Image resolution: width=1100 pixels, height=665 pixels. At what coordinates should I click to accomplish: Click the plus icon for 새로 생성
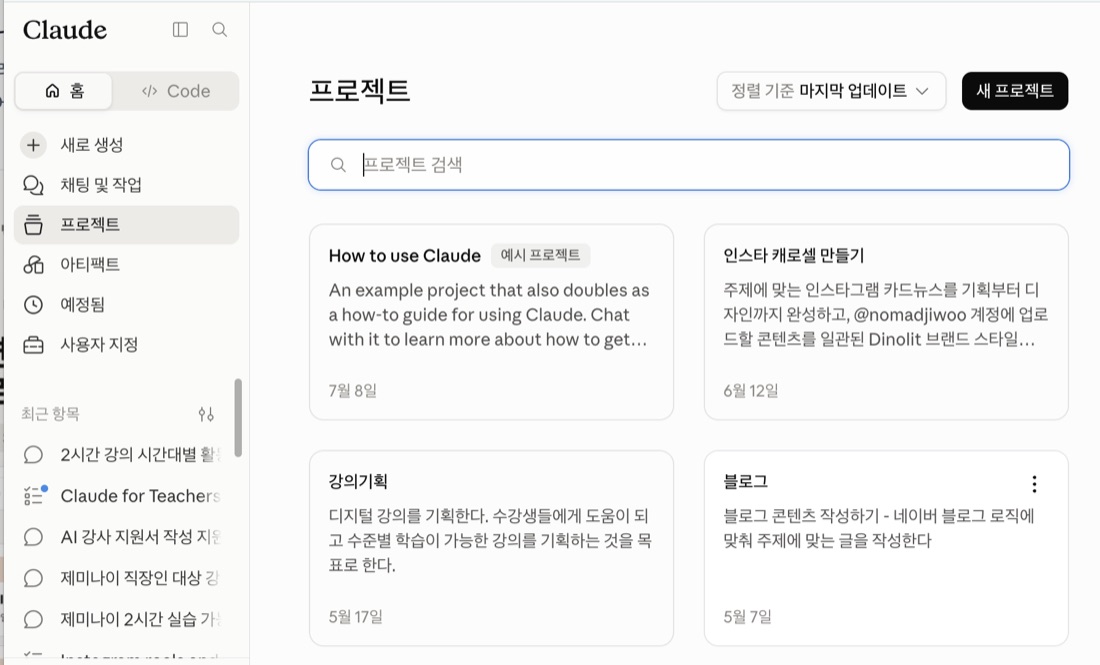coord(33,145)
